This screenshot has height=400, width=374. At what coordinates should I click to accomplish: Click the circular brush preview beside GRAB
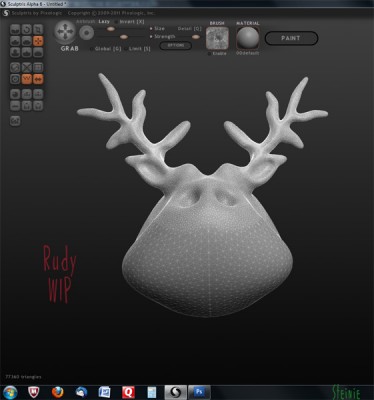point(87,33)
